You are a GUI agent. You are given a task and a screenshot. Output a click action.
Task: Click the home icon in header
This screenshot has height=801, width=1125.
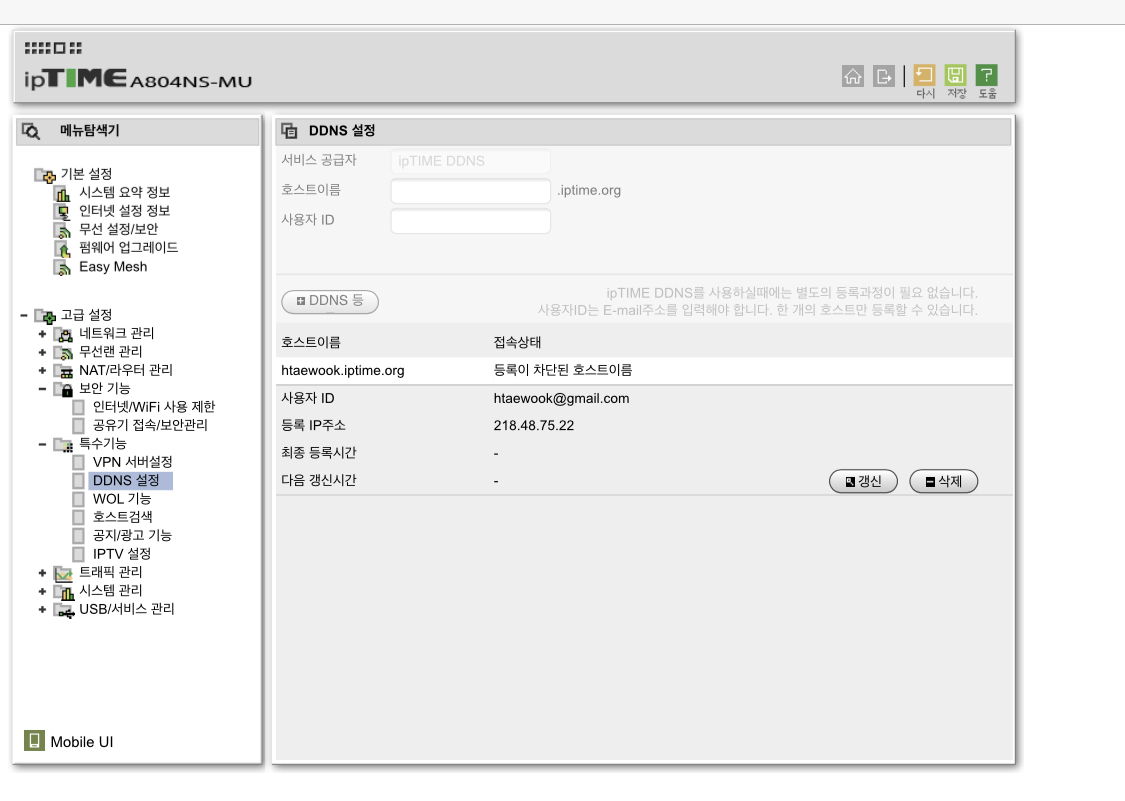point(852,76)
